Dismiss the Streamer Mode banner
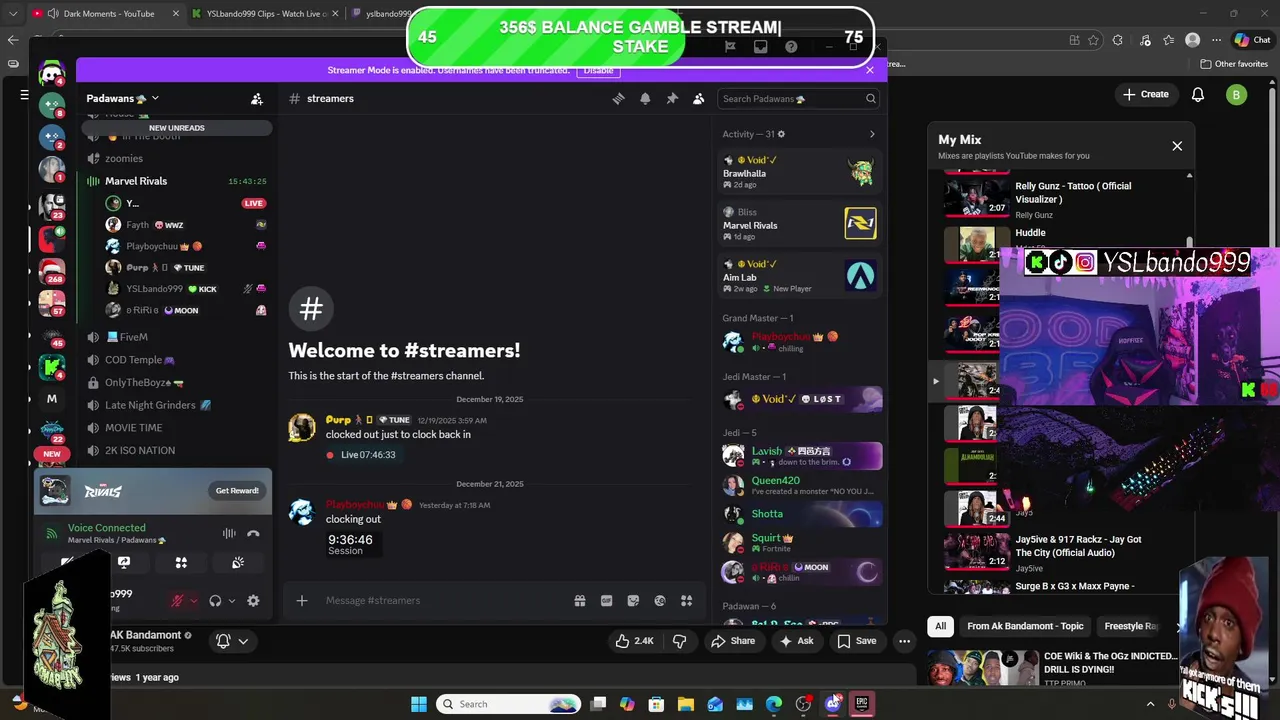The height and width of the screenshot is (720, 1280). coord(870,70)
